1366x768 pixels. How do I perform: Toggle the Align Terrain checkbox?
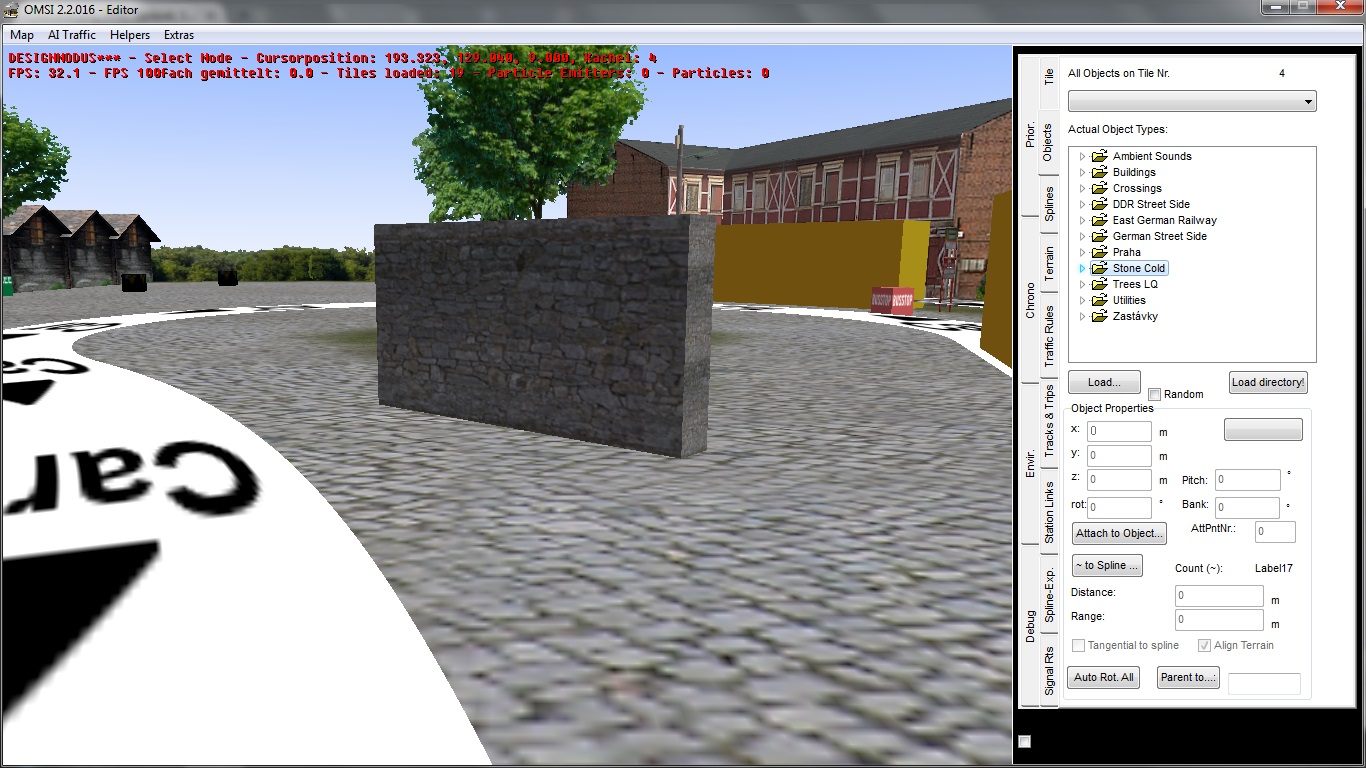coord(1204,646)
